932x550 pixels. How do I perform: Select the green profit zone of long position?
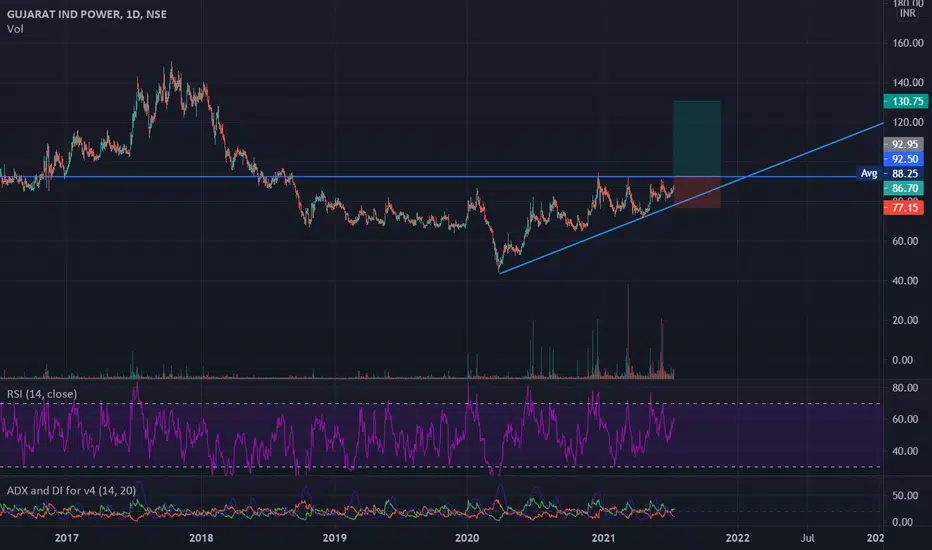coord(697,139)
